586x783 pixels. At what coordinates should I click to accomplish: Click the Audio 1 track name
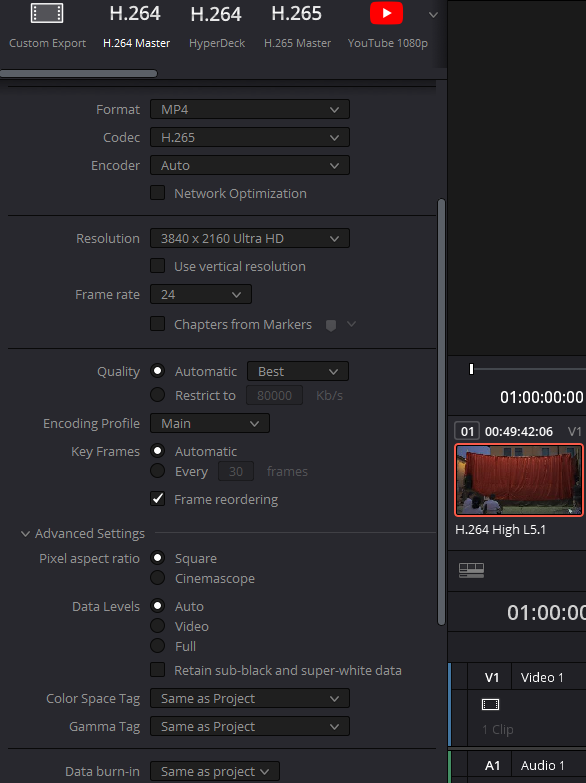click(x=543, y=766)
